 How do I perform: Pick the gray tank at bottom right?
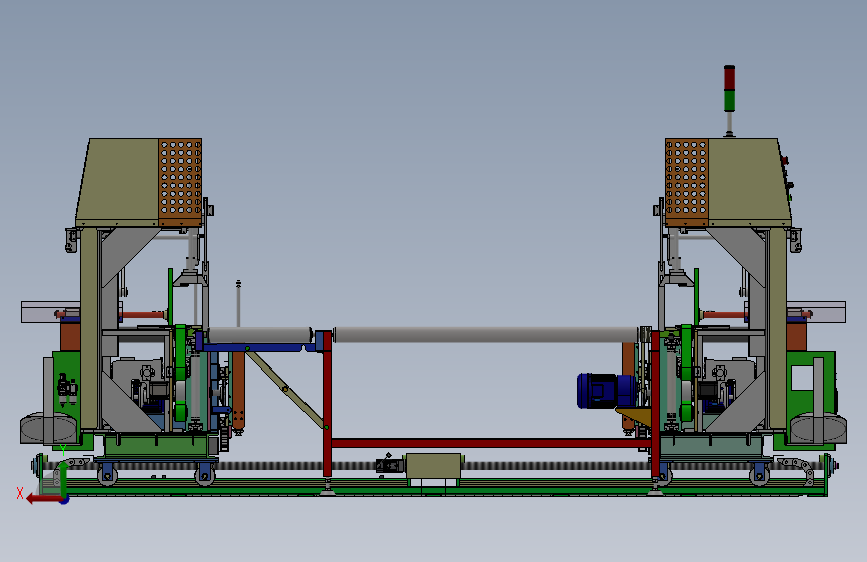(x=818, y=428)
